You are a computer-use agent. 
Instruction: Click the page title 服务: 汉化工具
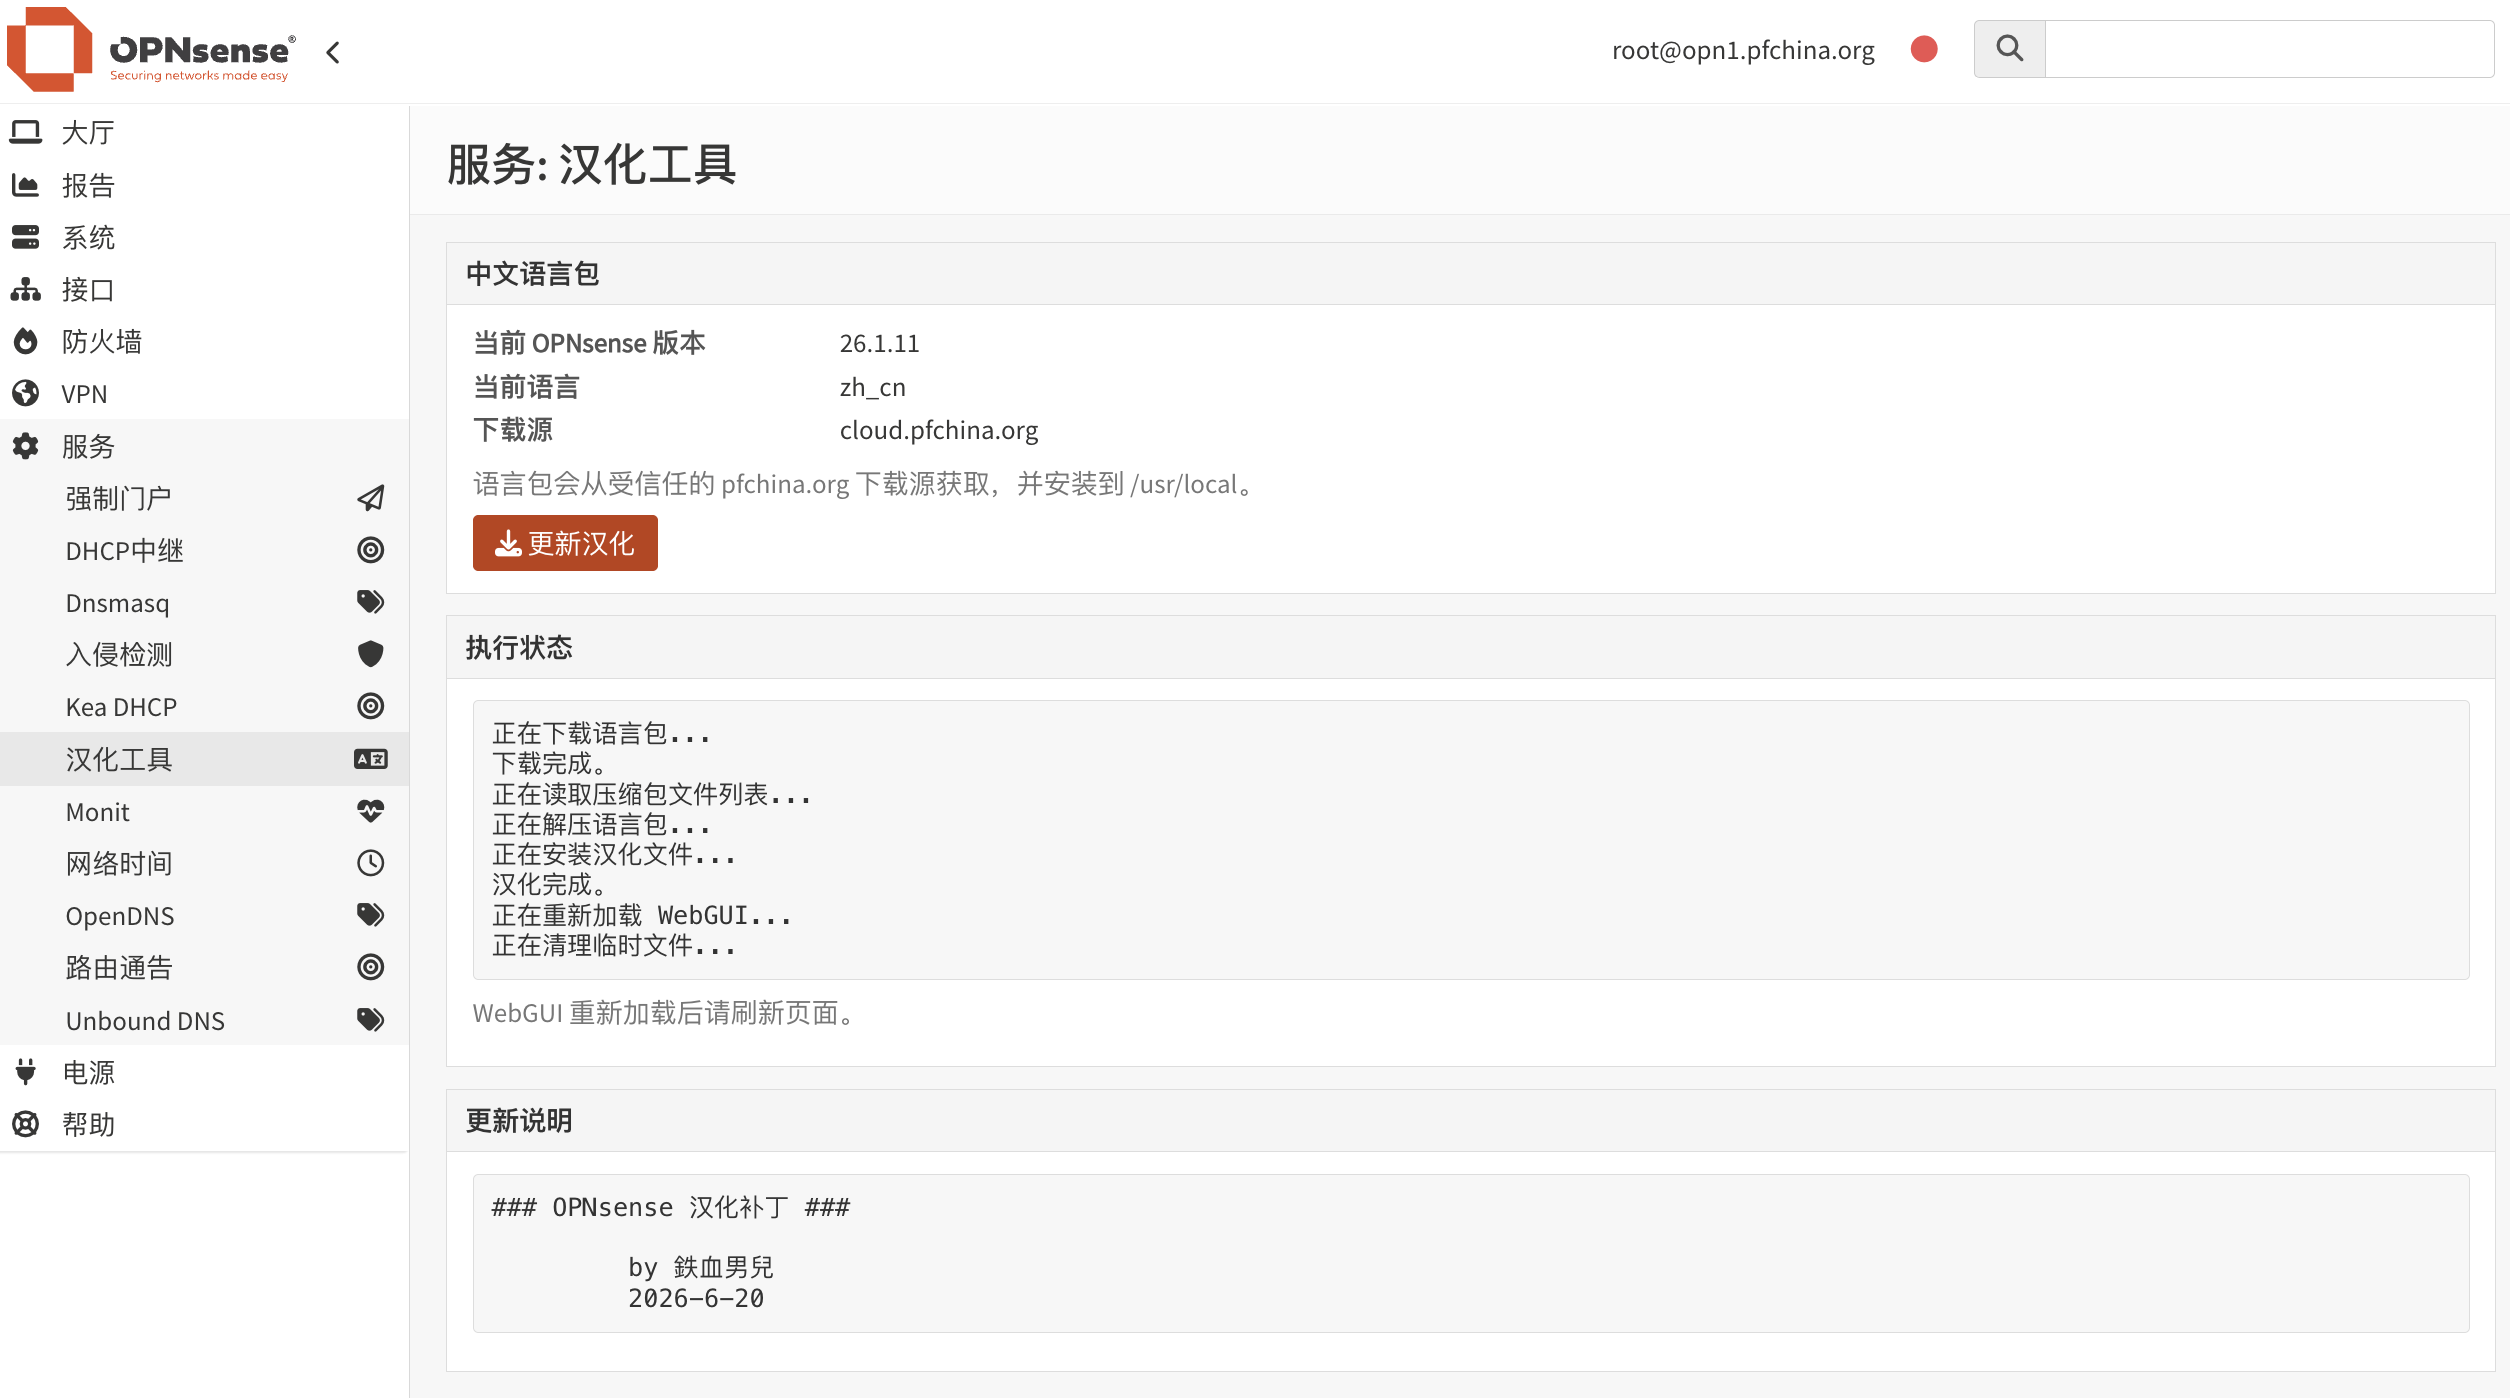click(591, 164)
